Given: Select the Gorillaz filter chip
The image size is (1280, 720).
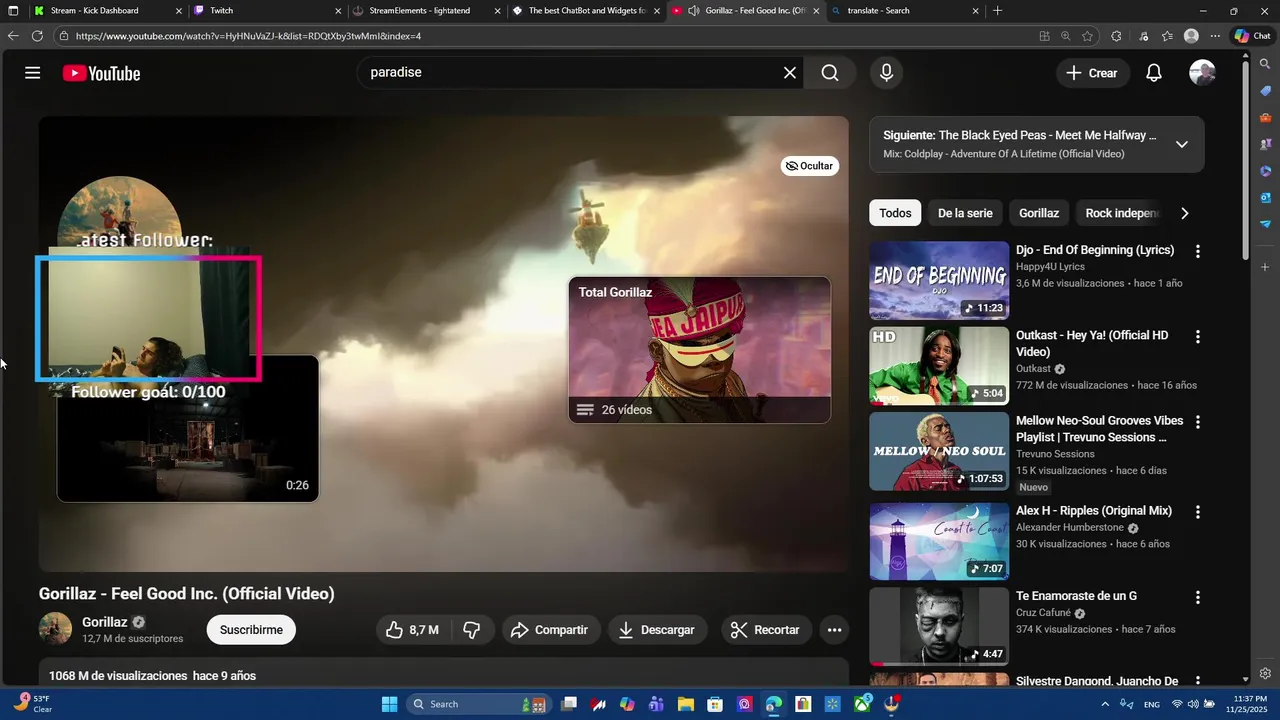Looking at the screenshot, I should [x=1039, y=213].
